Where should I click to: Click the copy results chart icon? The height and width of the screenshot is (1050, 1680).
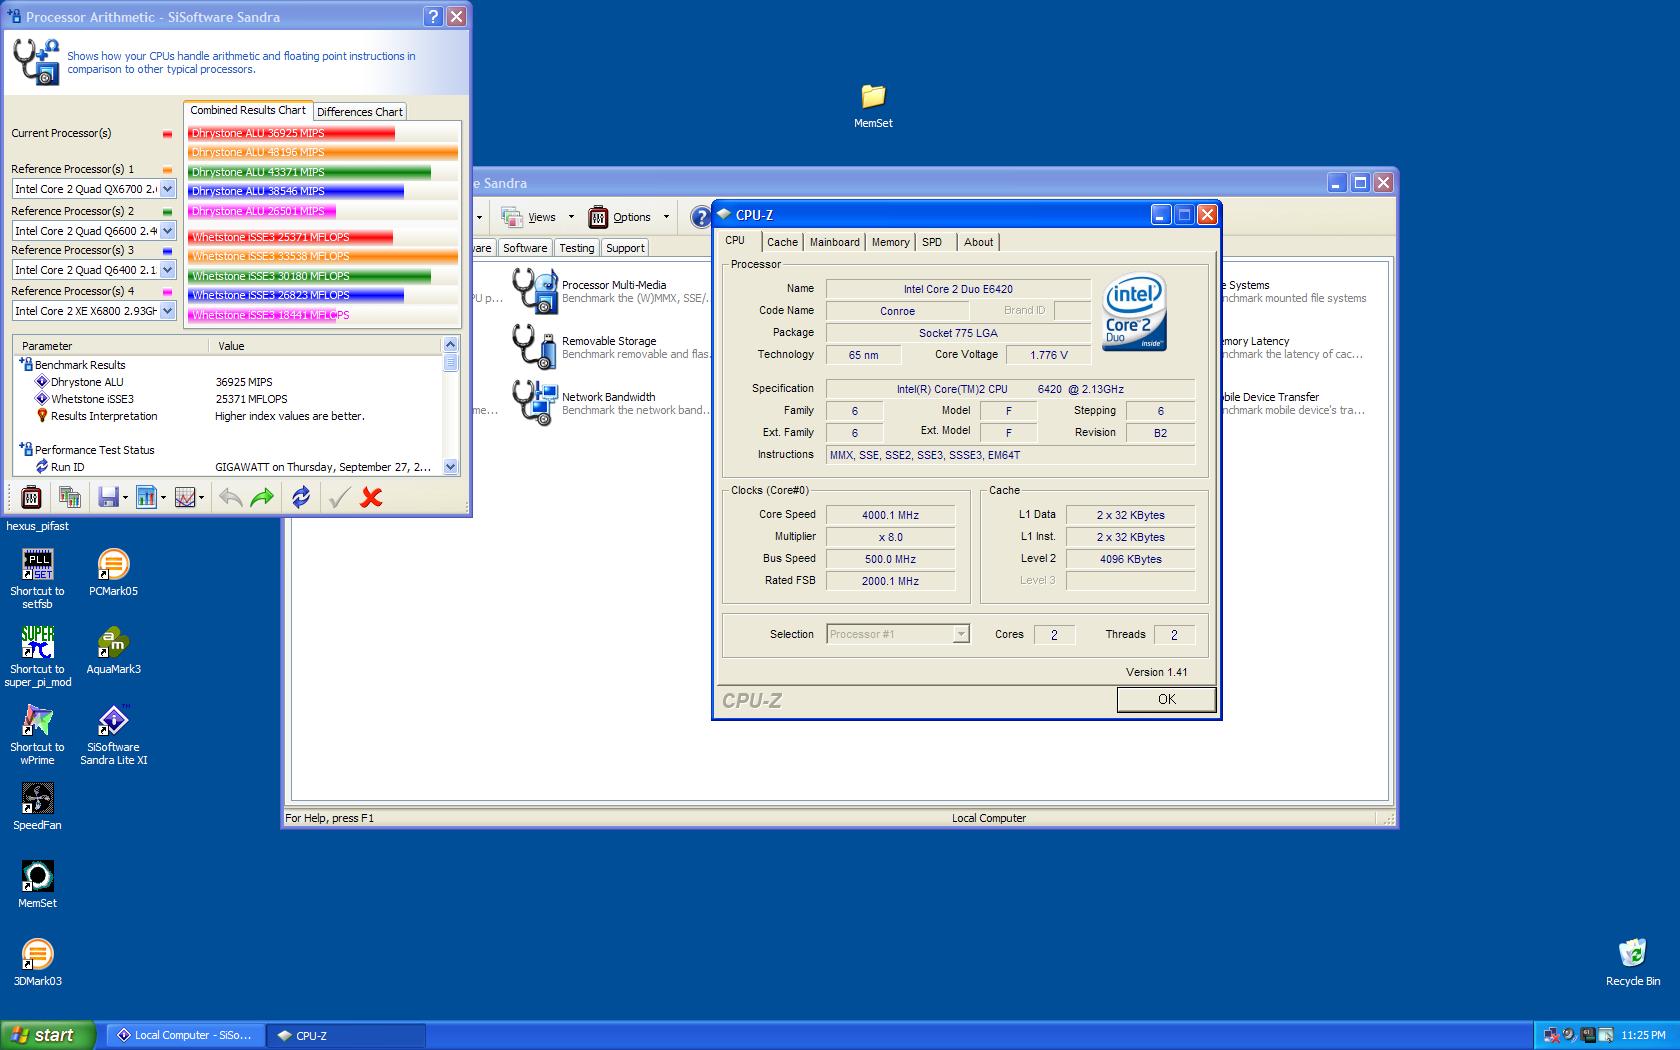tap(69, 497)
